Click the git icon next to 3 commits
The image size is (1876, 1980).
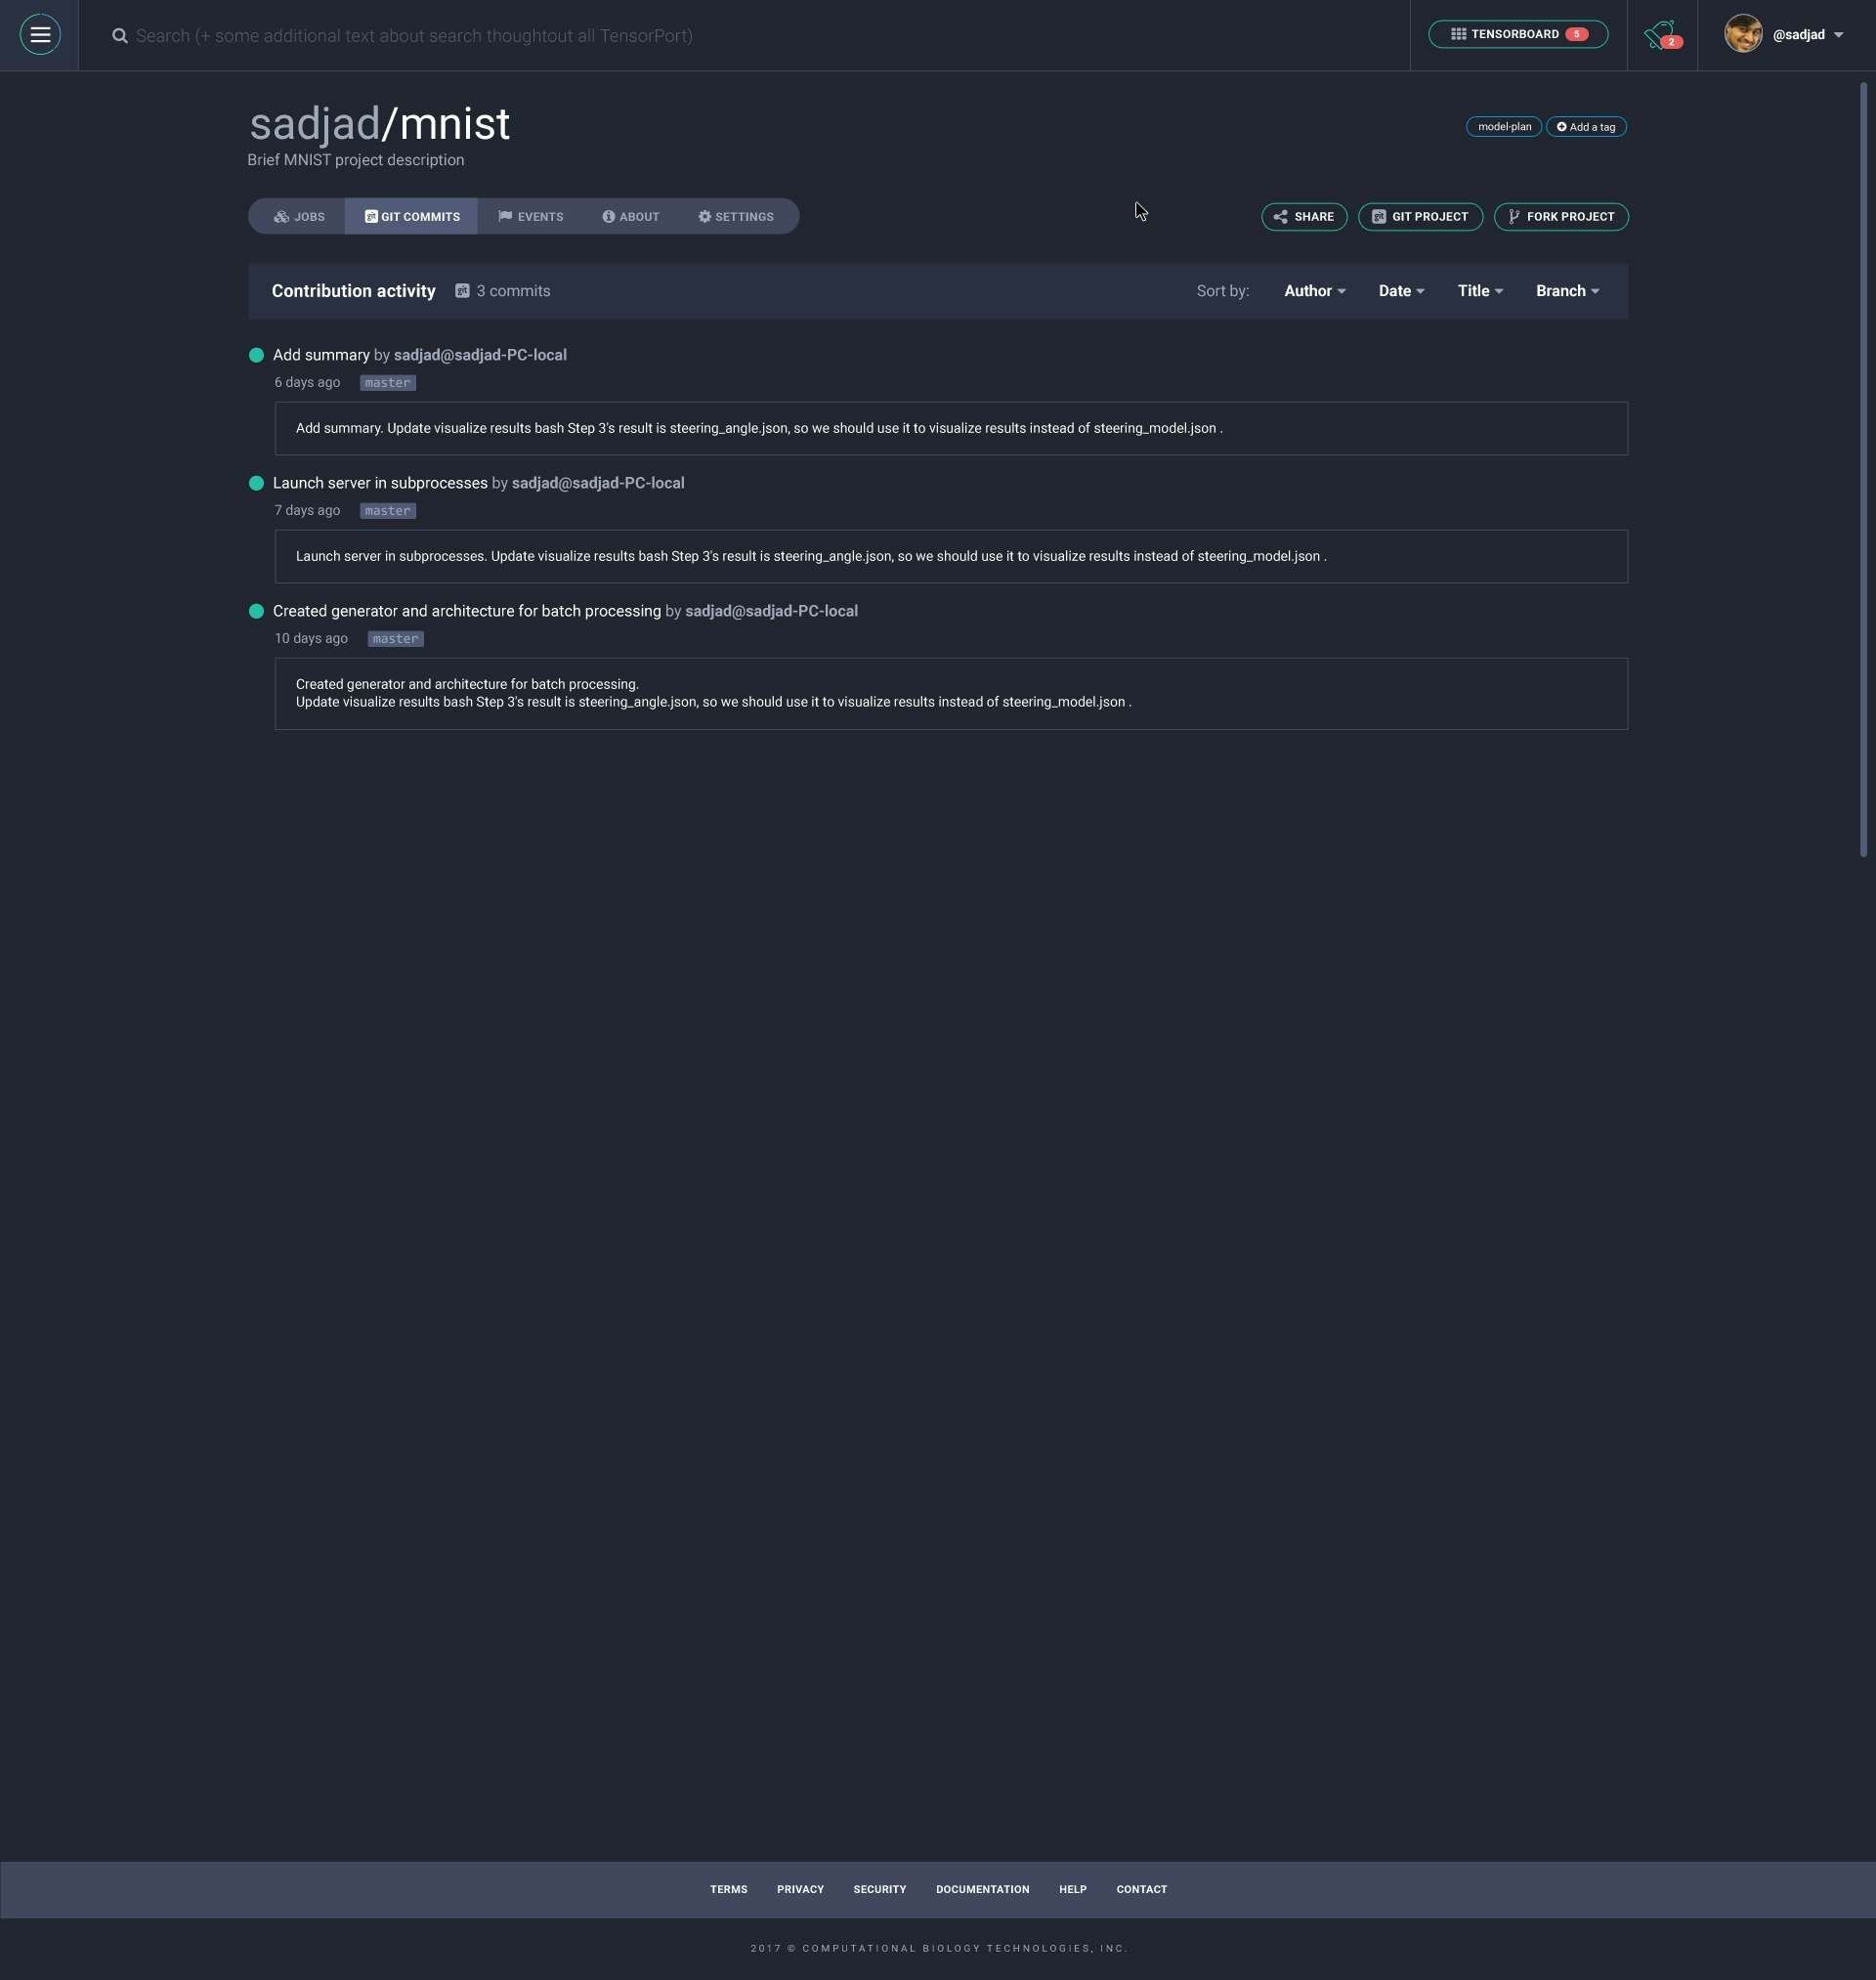463,291
